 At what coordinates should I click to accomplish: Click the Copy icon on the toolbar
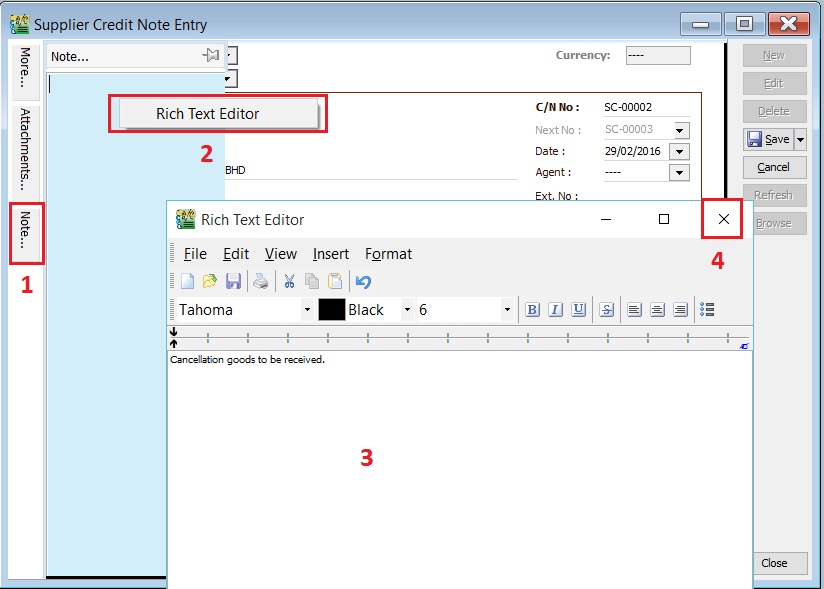[311, 281]
